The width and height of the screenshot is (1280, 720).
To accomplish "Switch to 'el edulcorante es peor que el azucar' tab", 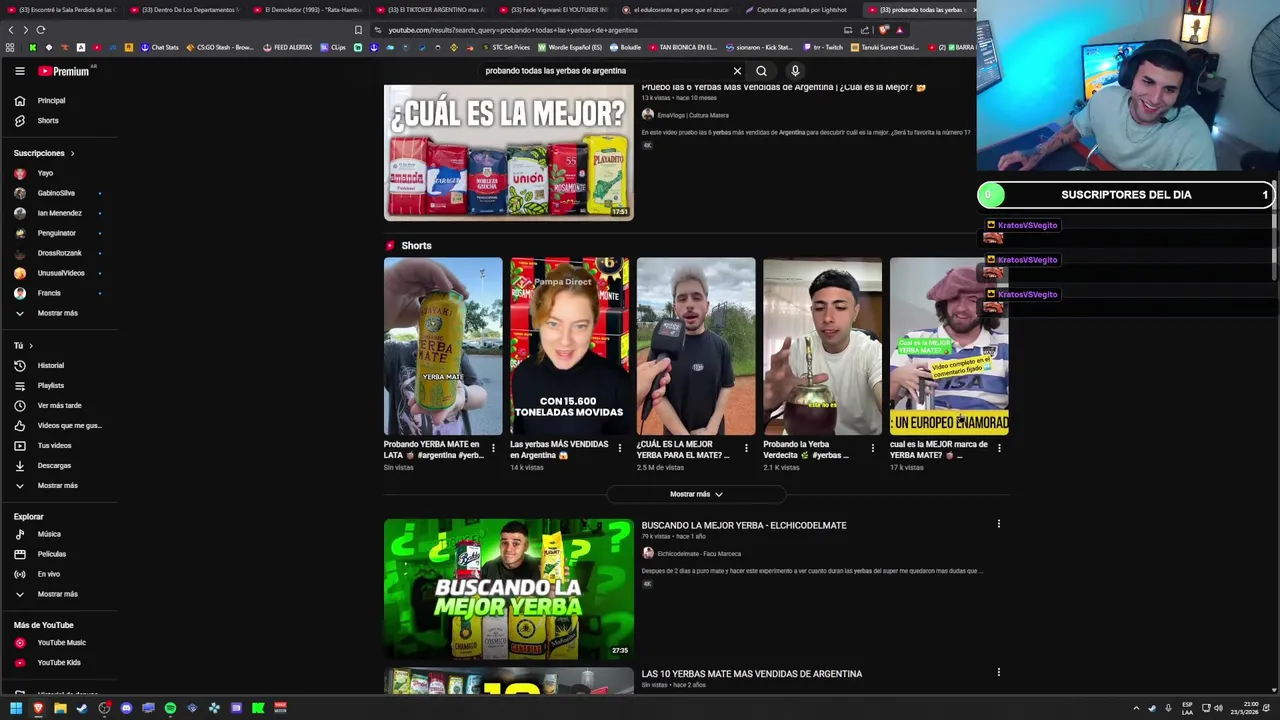I will [x=677, y=10].
